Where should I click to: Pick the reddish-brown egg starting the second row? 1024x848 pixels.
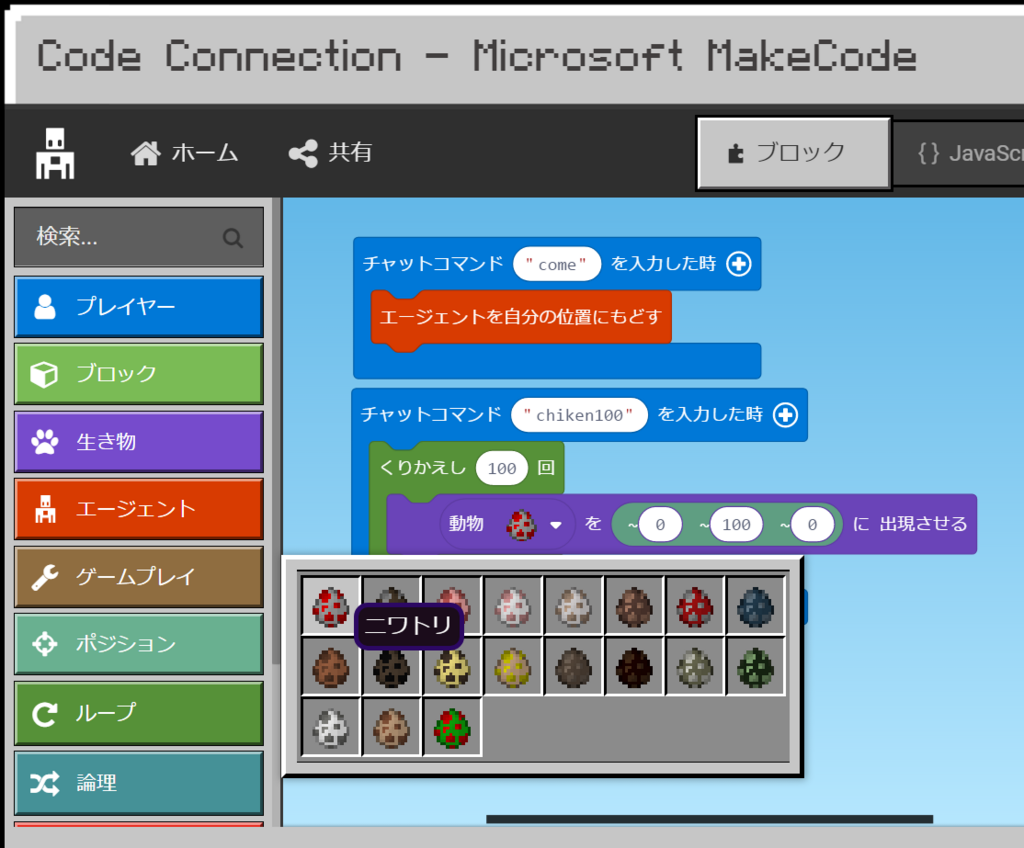tap(330, 666)
